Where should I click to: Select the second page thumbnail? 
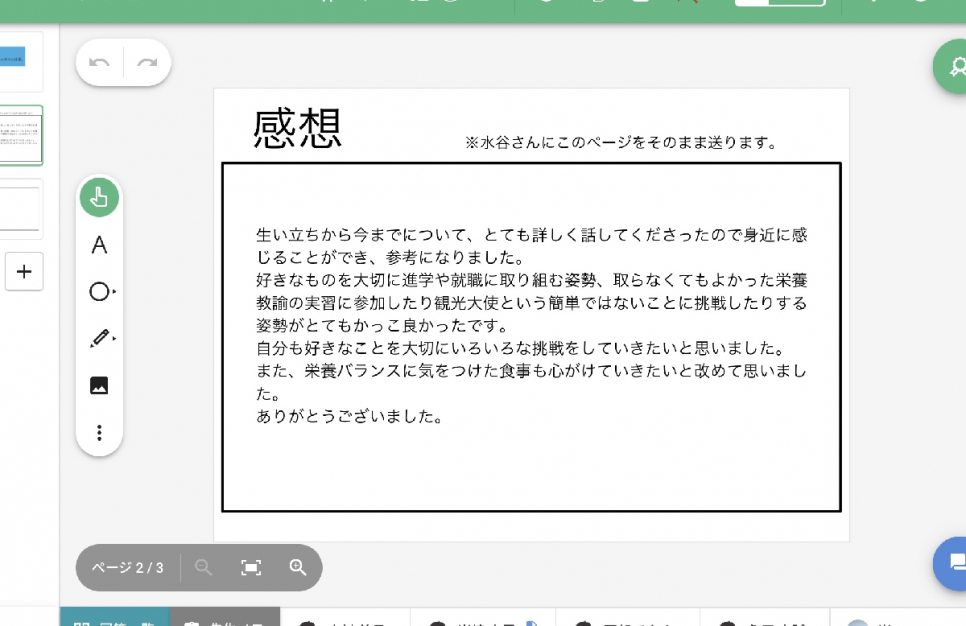coord(20,135)
